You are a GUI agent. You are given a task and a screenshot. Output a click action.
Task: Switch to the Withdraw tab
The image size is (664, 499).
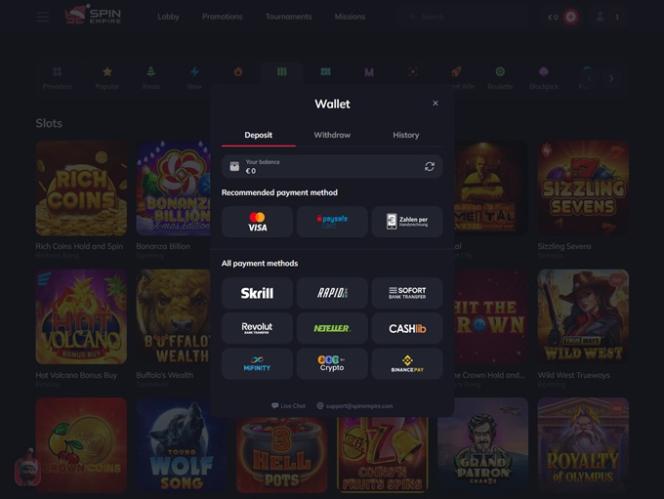[x=332, y=135]
